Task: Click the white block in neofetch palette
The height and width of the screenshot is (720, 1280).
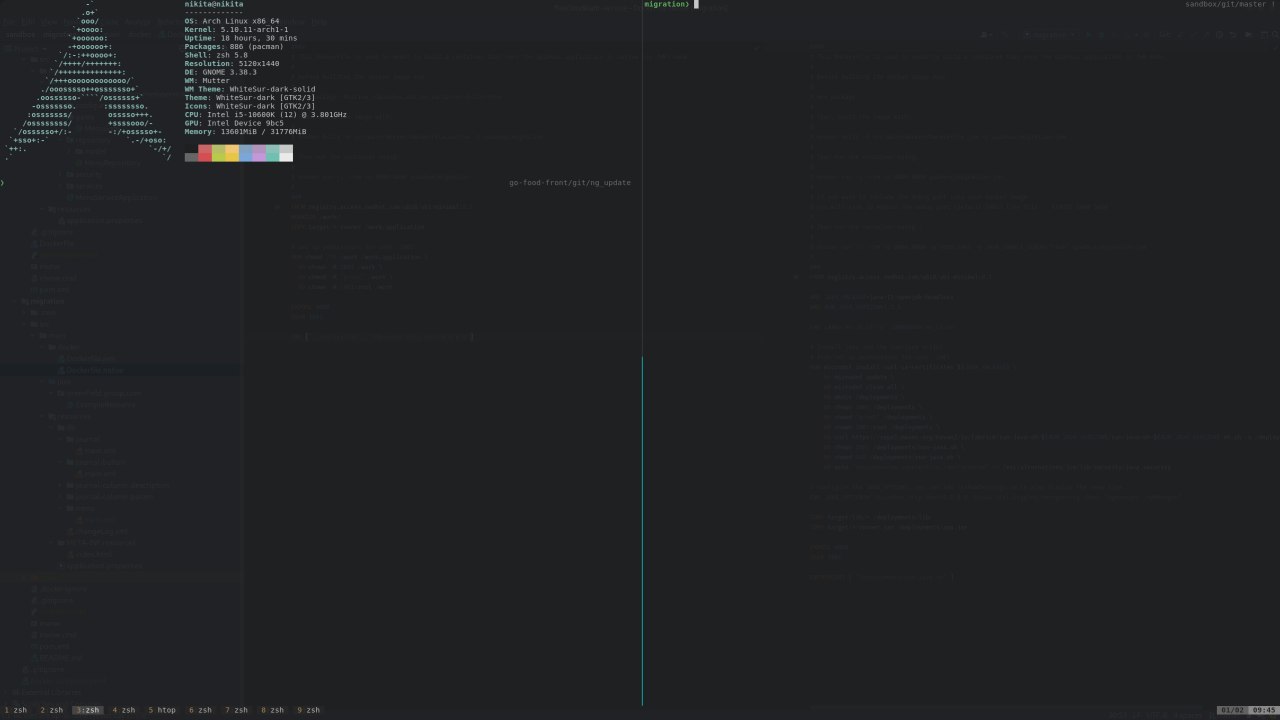Action: coord(286,153)
